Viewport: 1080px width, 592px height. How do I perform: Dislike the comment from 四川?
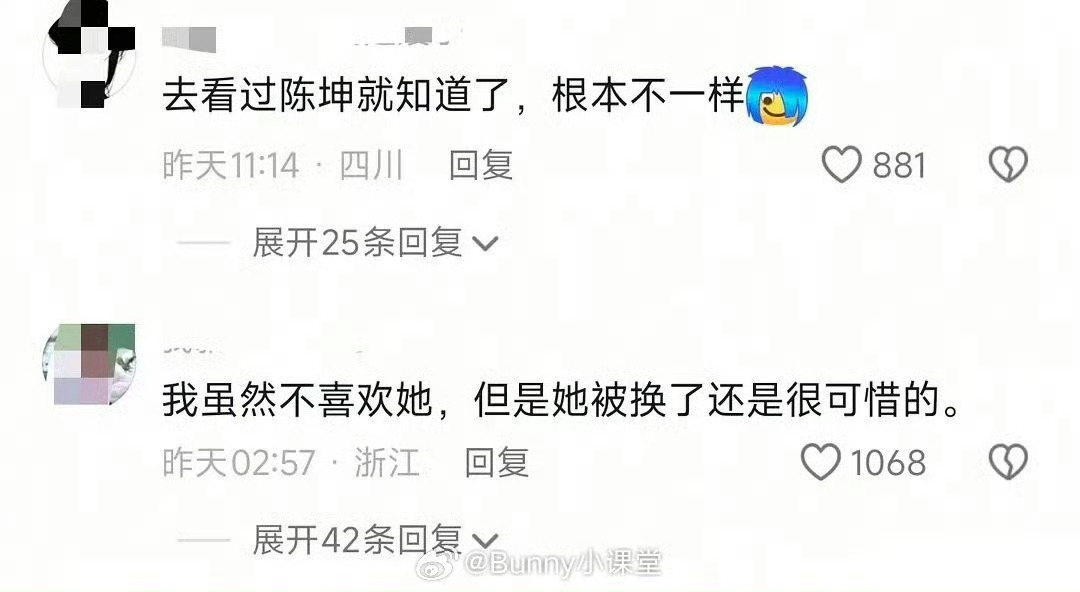click(x=1008, y=165)
